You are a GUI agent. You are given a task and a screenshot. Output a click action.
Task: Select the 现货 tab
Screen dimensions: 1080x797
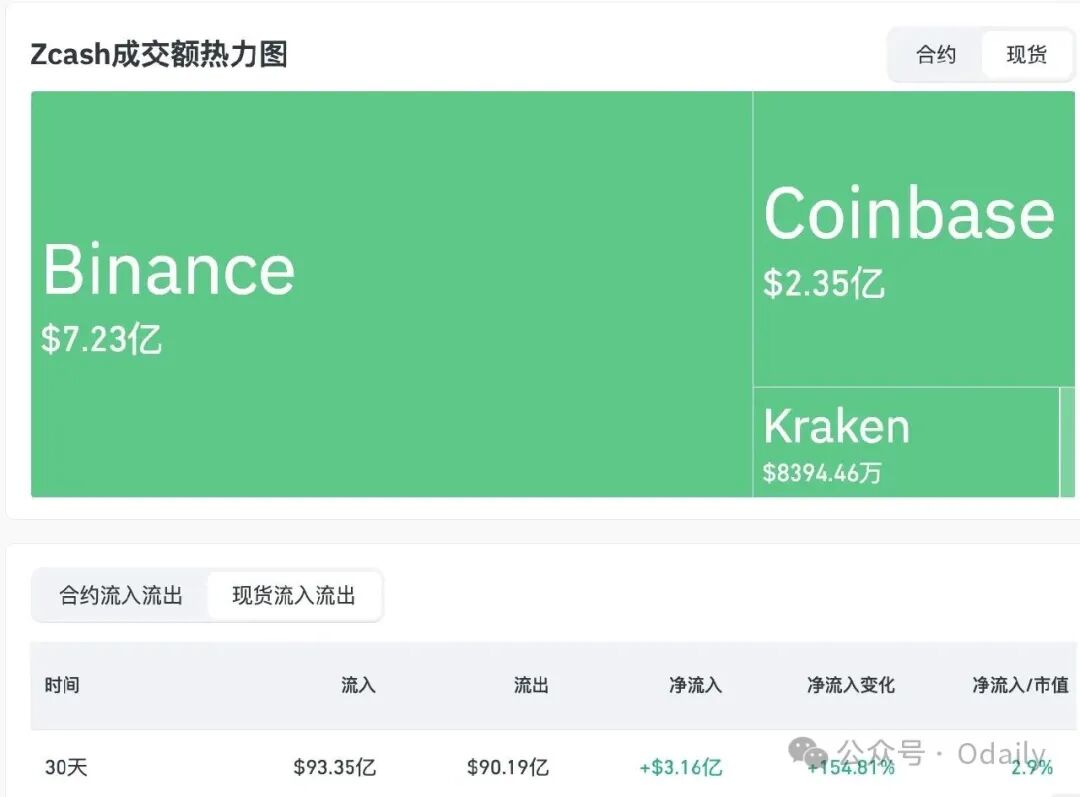pyautogui.click(x=1026, y=55)
